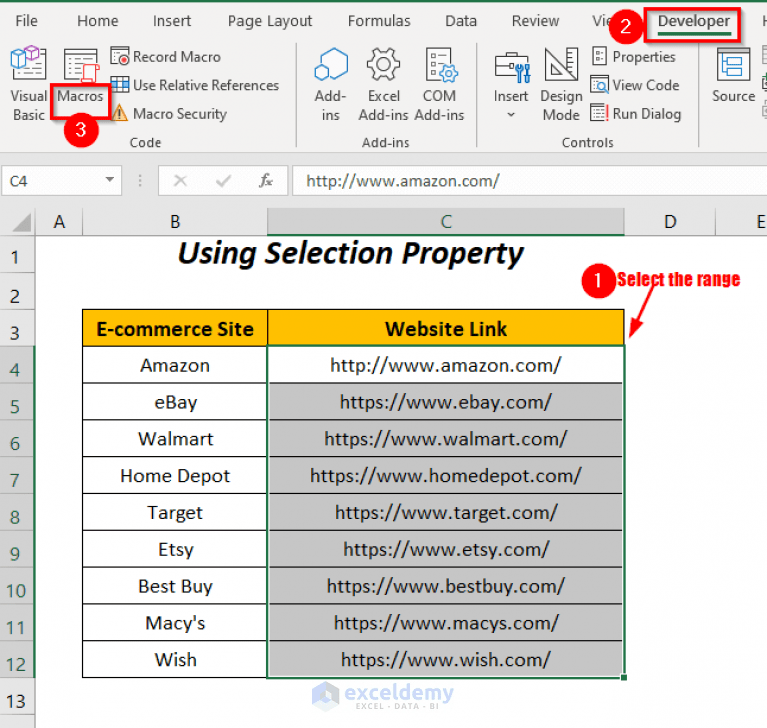This screenshot has width=767, height=728.
Task: Click the https://www.homedepot.com/ cell
Action: pos(446,476)
